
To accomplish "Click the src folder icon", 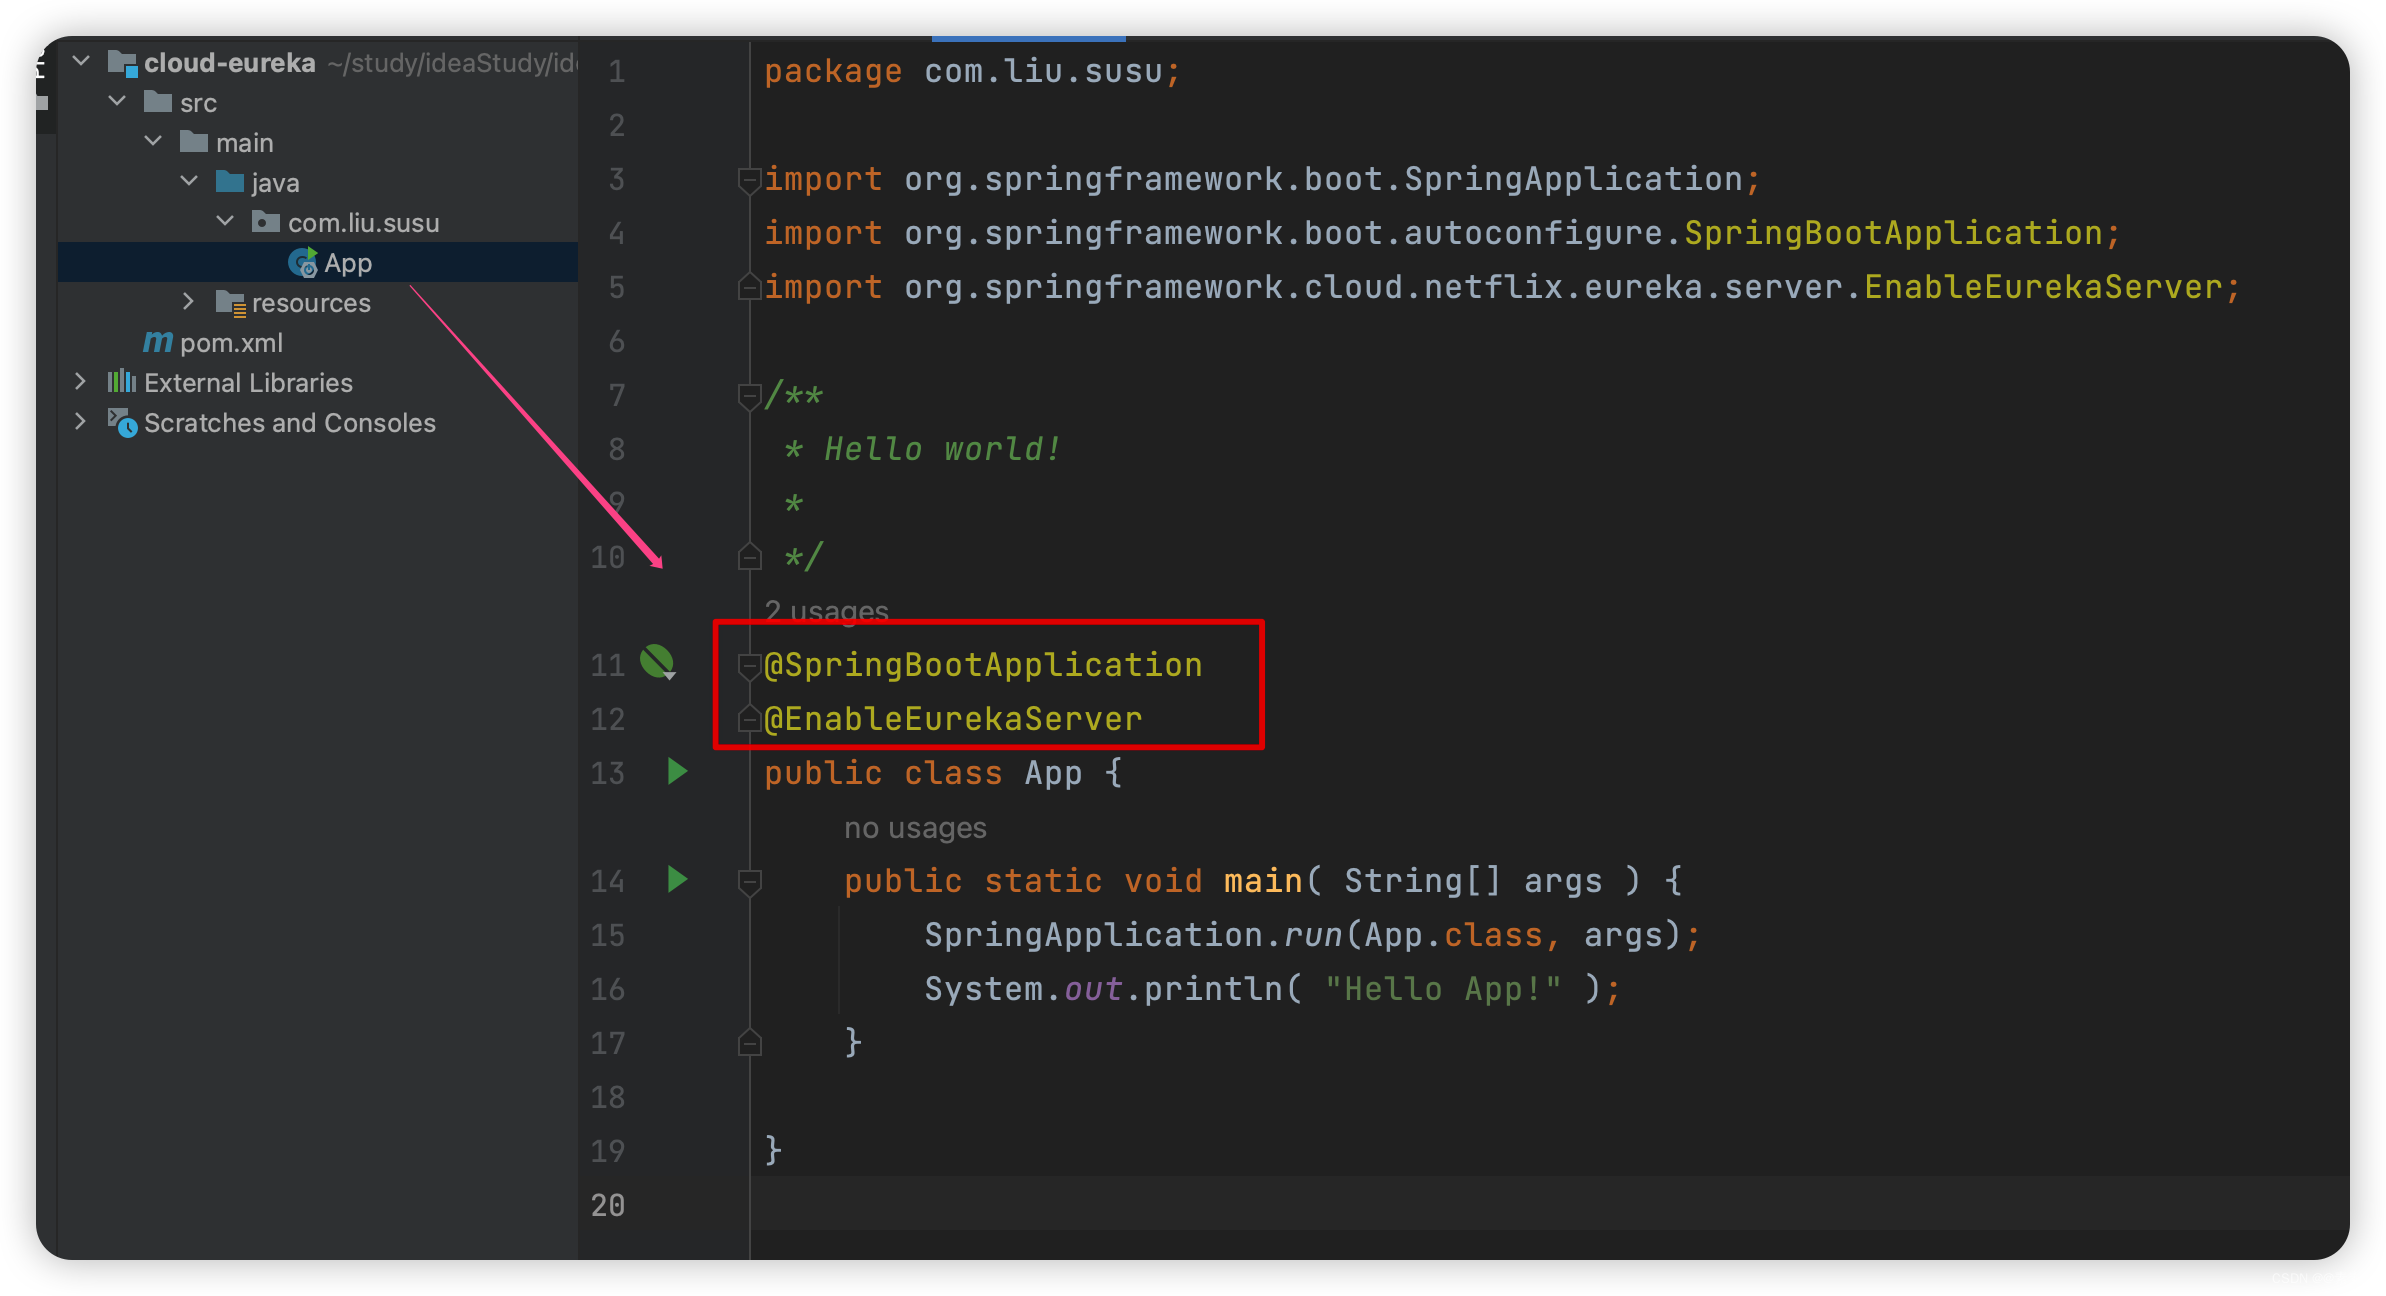I will pyautogui.click(x=158, y=102).
